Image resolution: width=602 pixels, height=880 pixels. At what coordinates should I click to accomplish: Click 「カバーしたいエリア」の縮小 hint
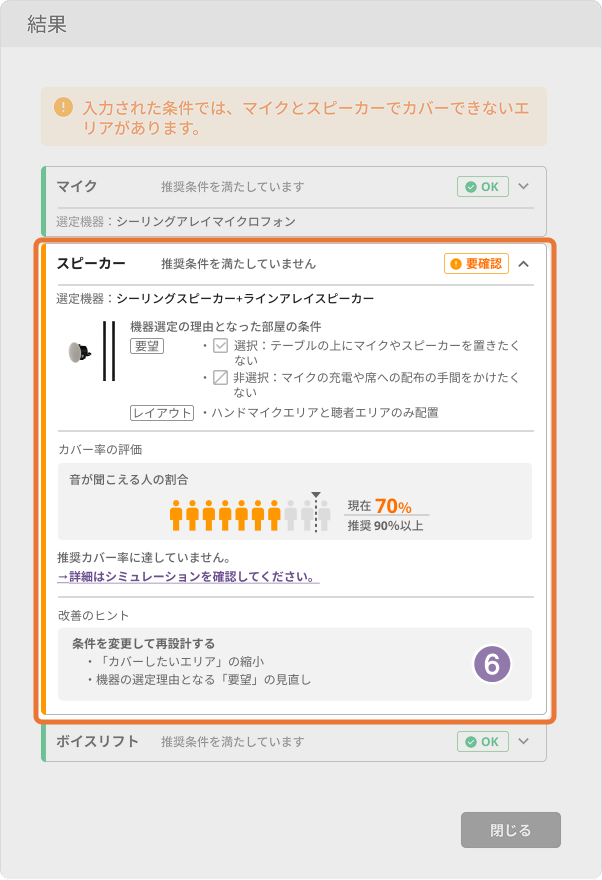tap(182, 662)
